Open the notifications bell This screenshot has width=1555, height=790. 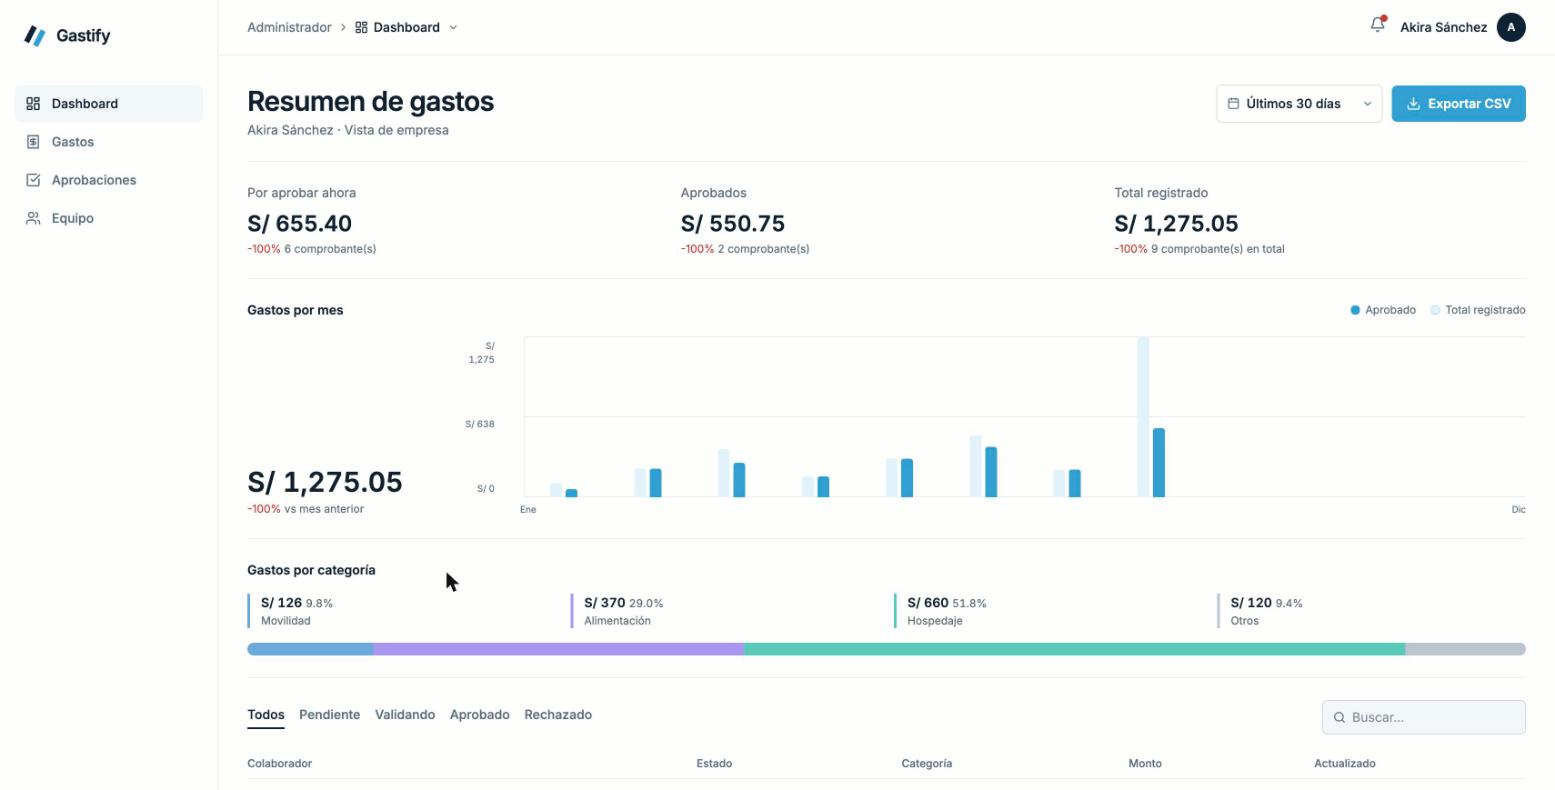click(x=1378, y=25)
